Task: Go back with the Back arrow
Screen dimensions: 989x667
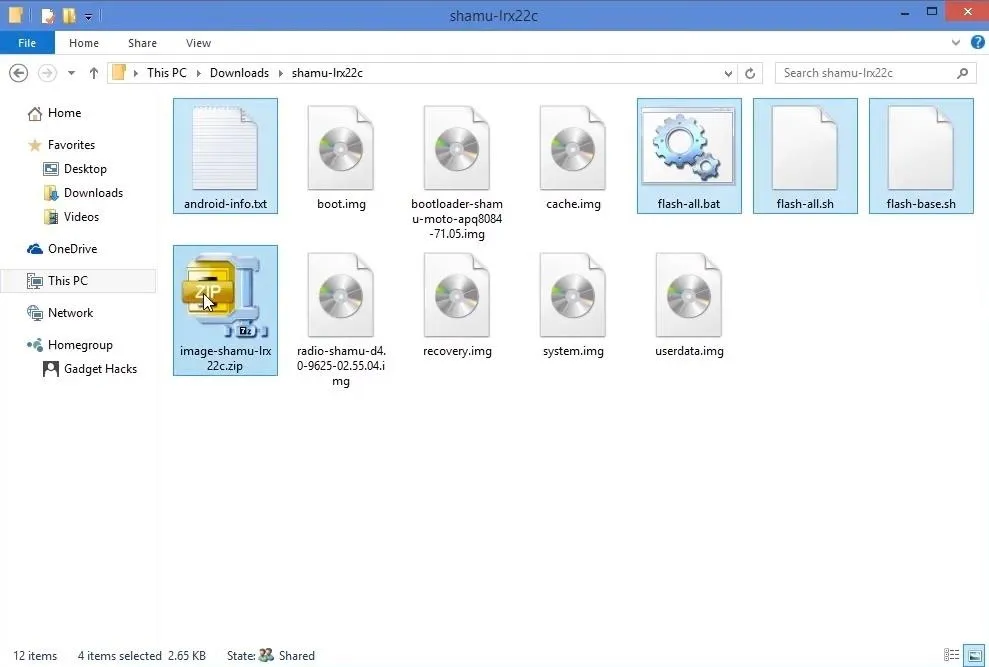Action: [x=18, y=73]
